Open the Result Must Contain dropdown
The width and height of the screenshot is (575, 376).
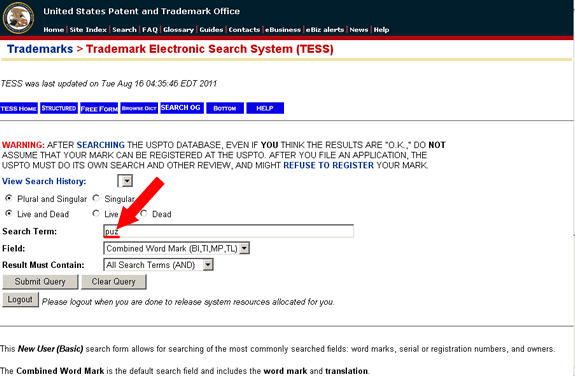[x=158, y=265]
